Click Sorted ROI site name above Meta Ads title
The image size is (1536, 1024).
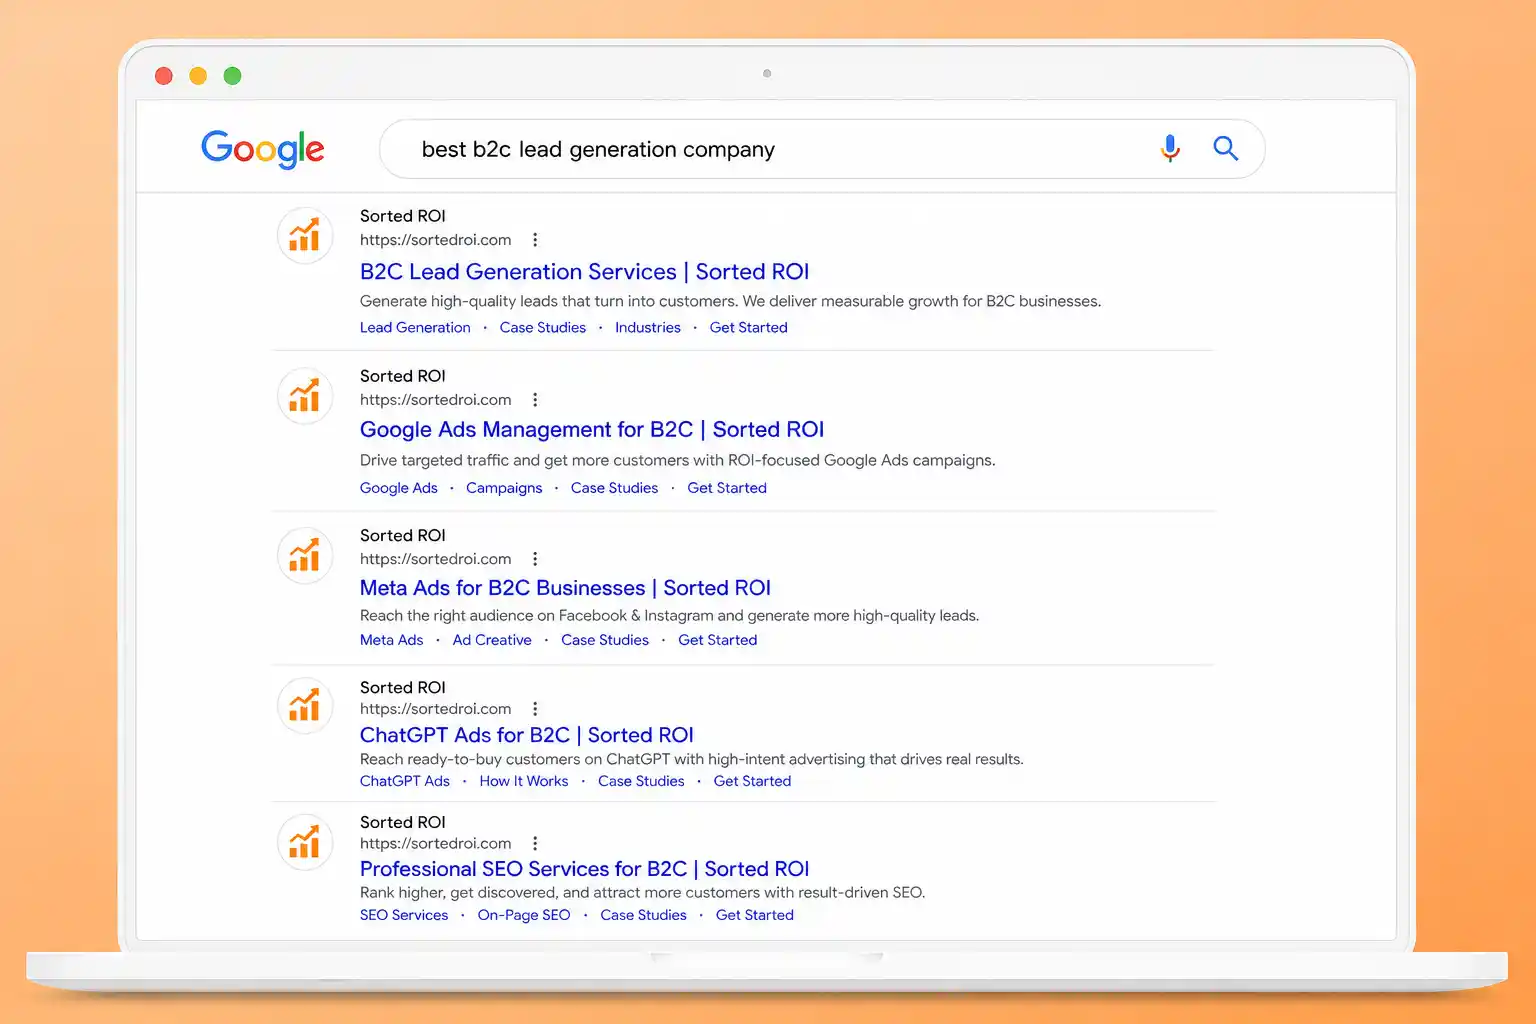(403, 536)
